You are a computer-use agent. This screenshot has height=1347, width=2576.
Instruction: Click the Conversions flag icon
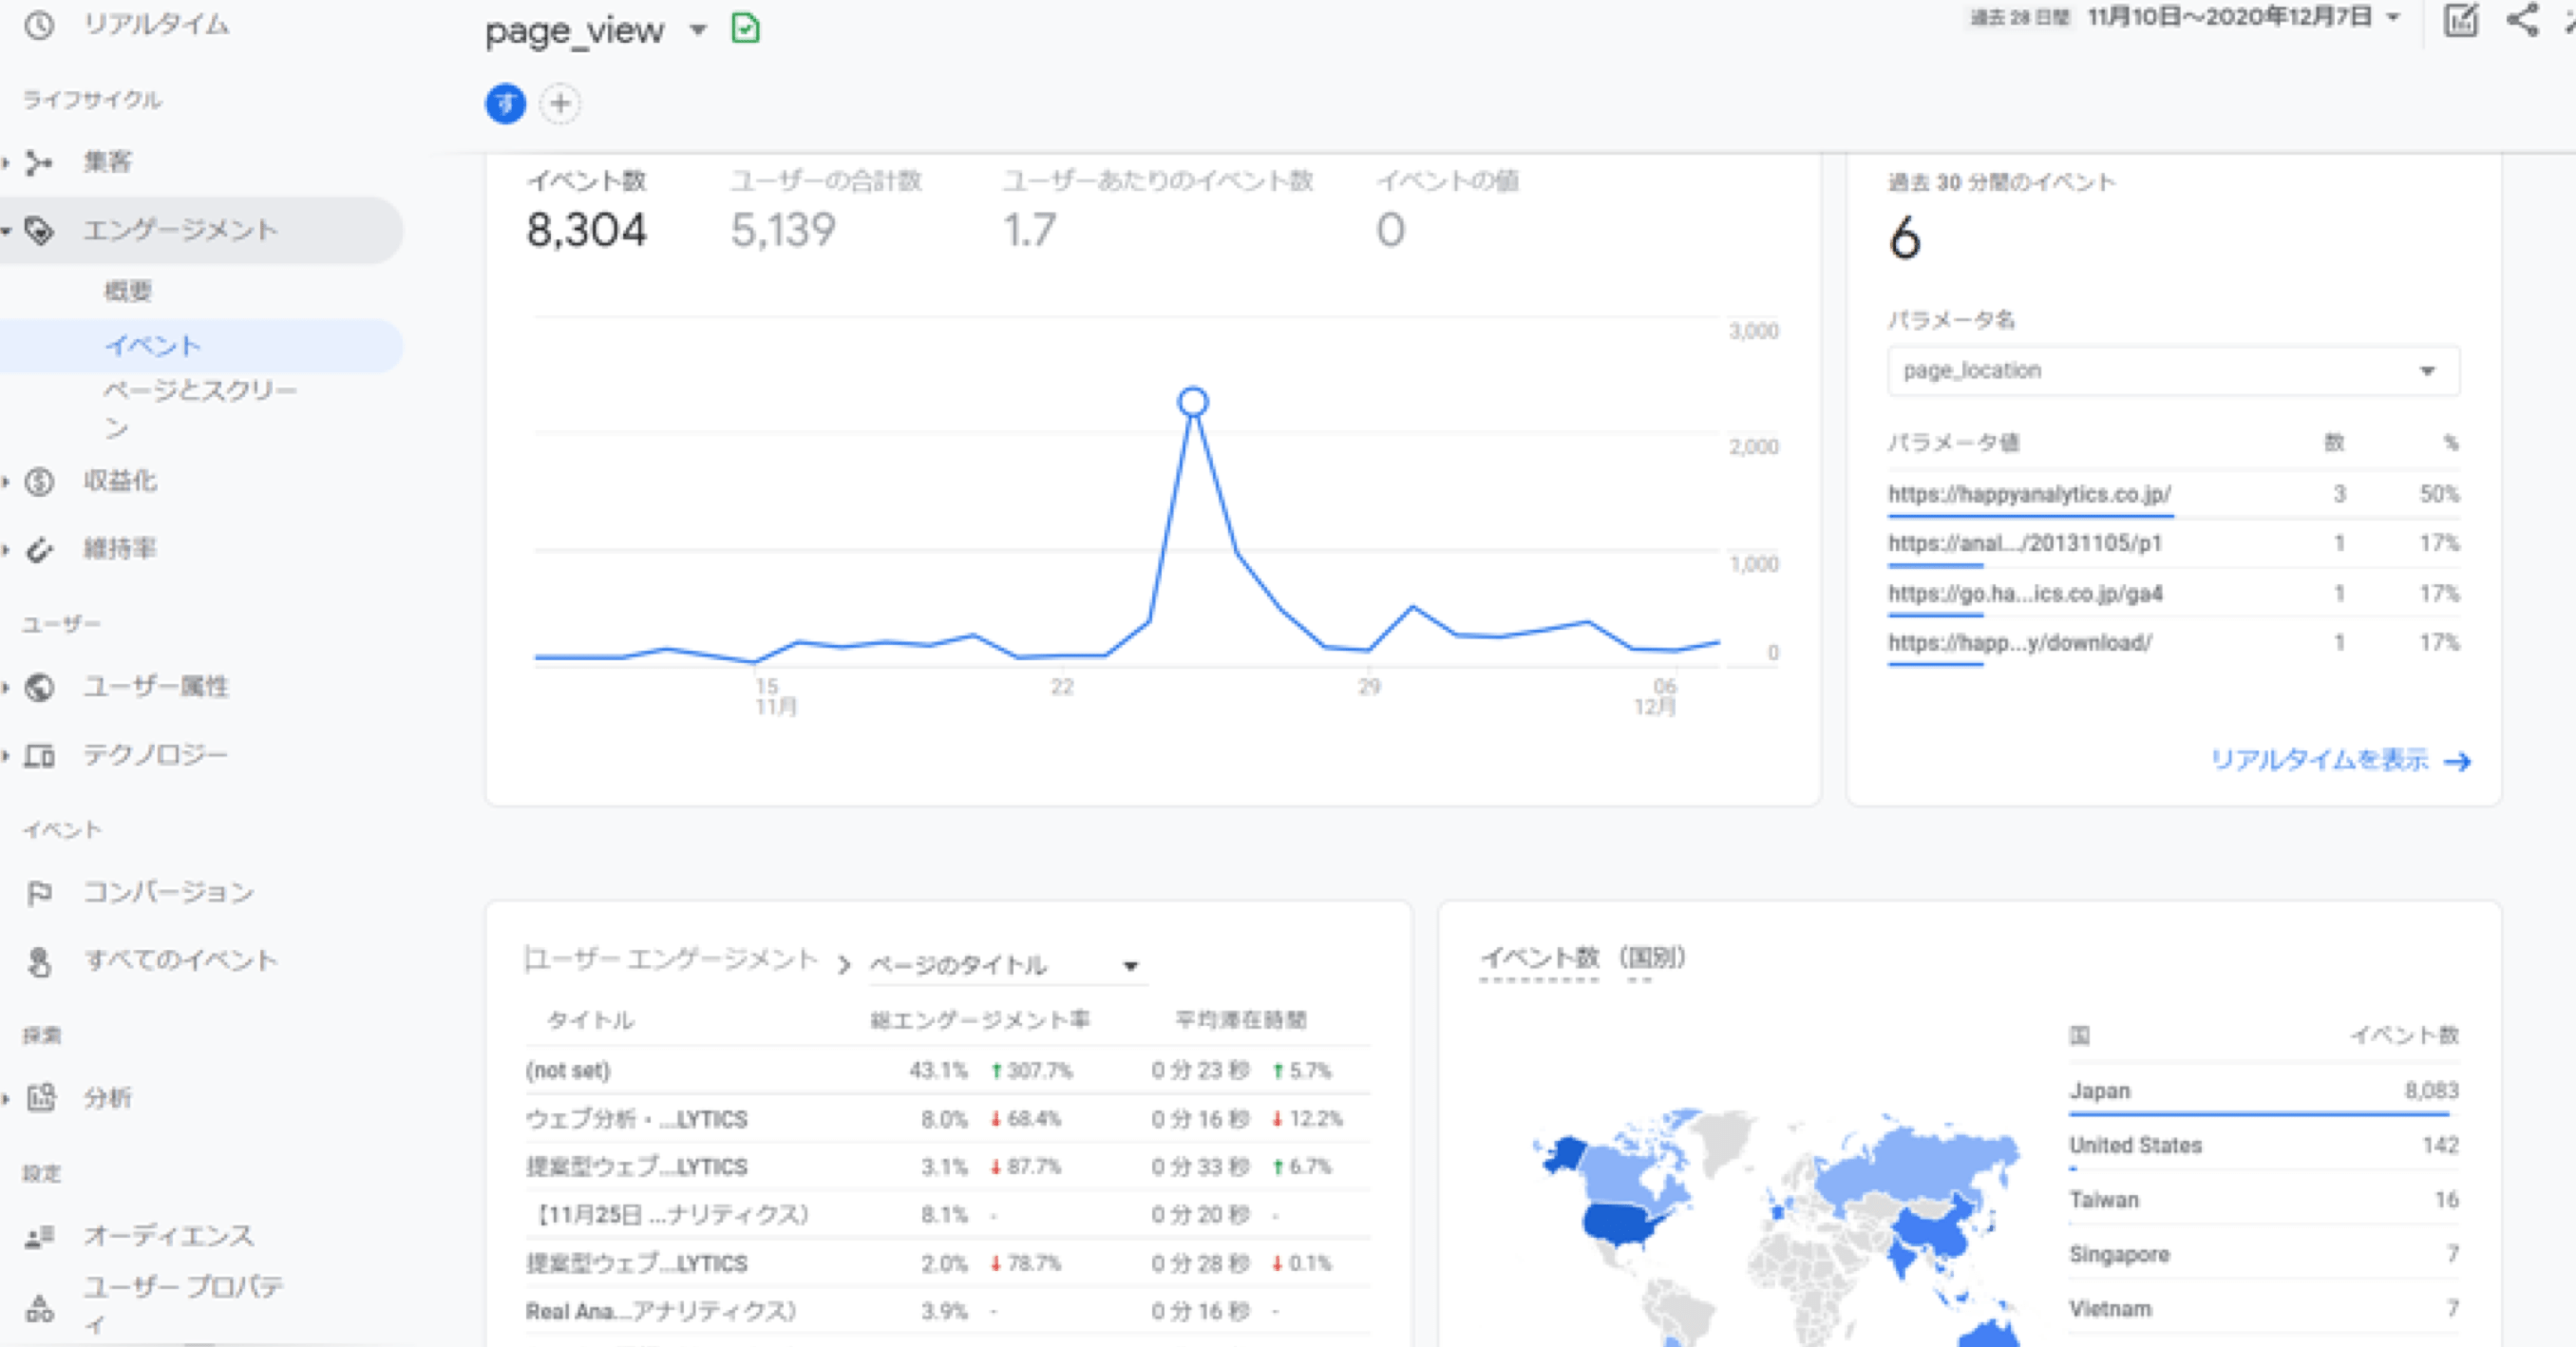click(39, 893)
